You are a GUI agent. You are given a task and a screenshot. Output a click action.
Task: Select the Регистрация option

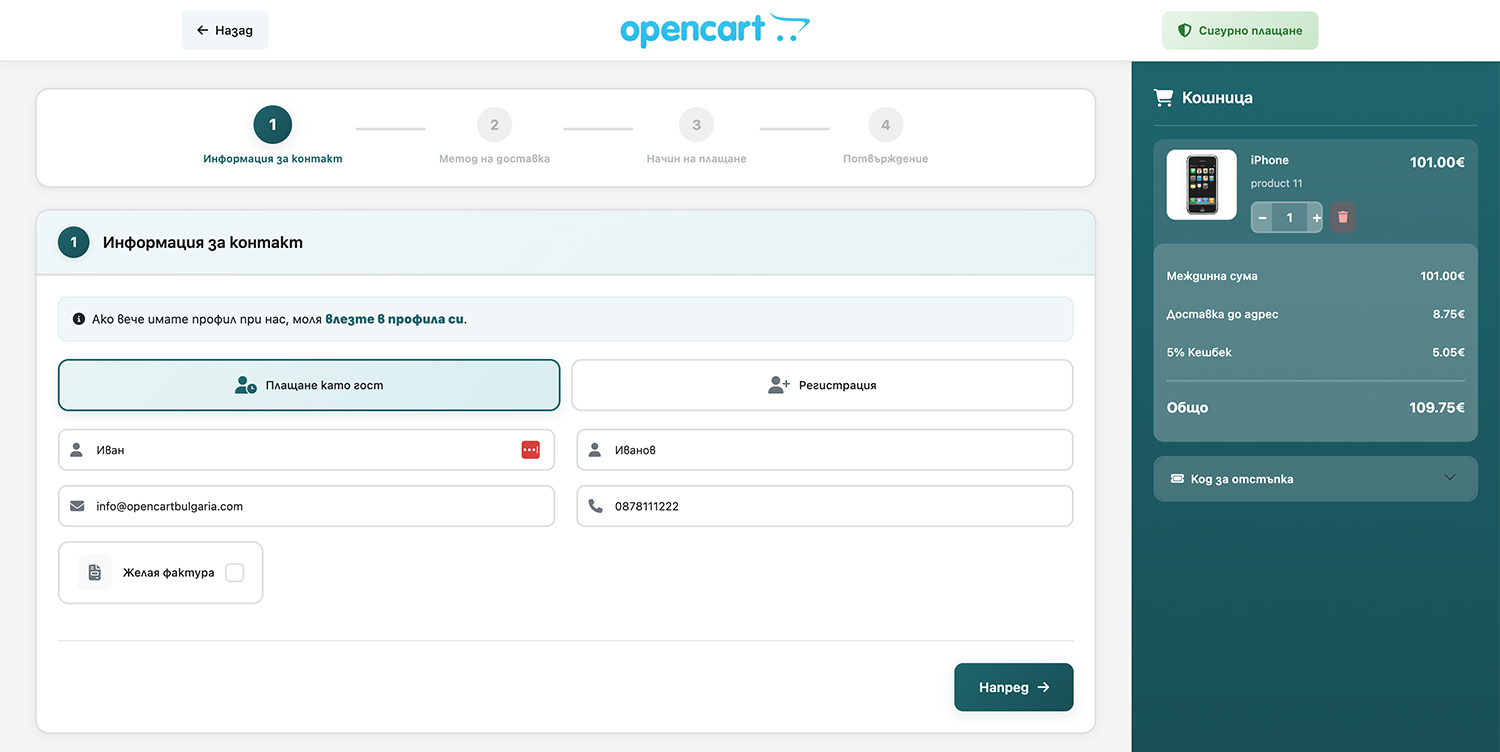pyautogui.click(x=822, y=385)
